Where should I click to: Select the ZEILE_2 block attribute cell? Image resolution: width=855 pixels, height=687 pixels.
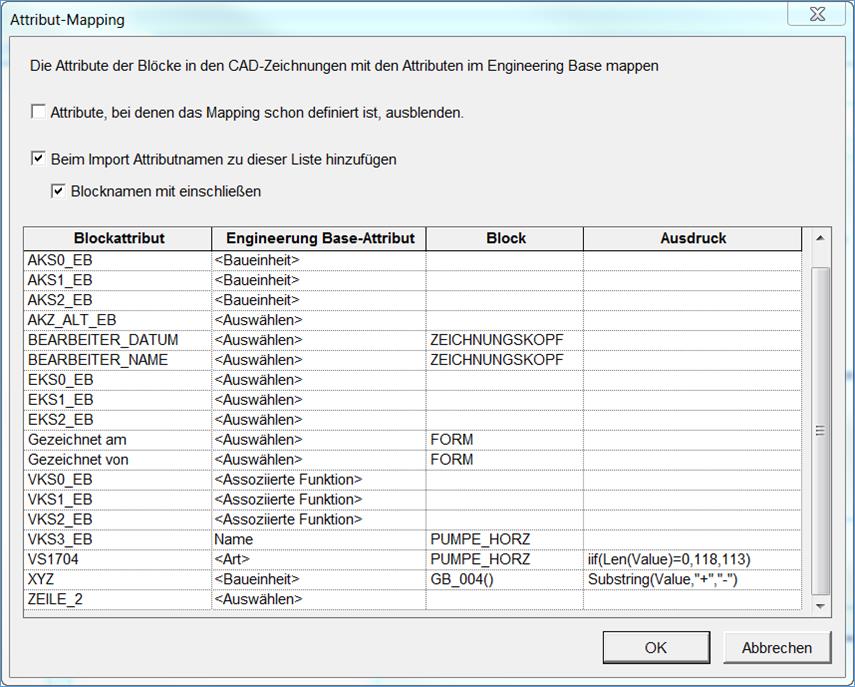[x=118, y=599]
